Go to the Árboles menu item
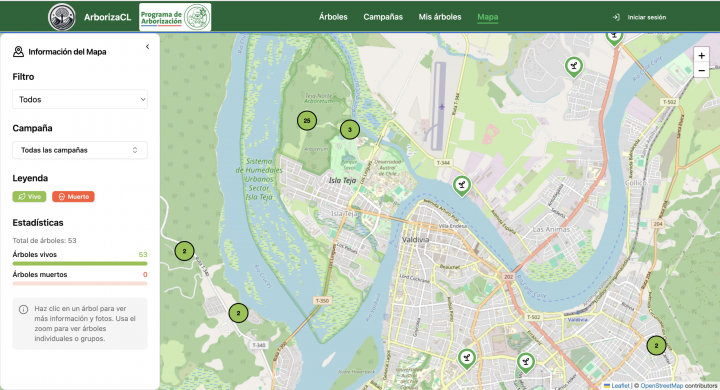 [333, 17]
